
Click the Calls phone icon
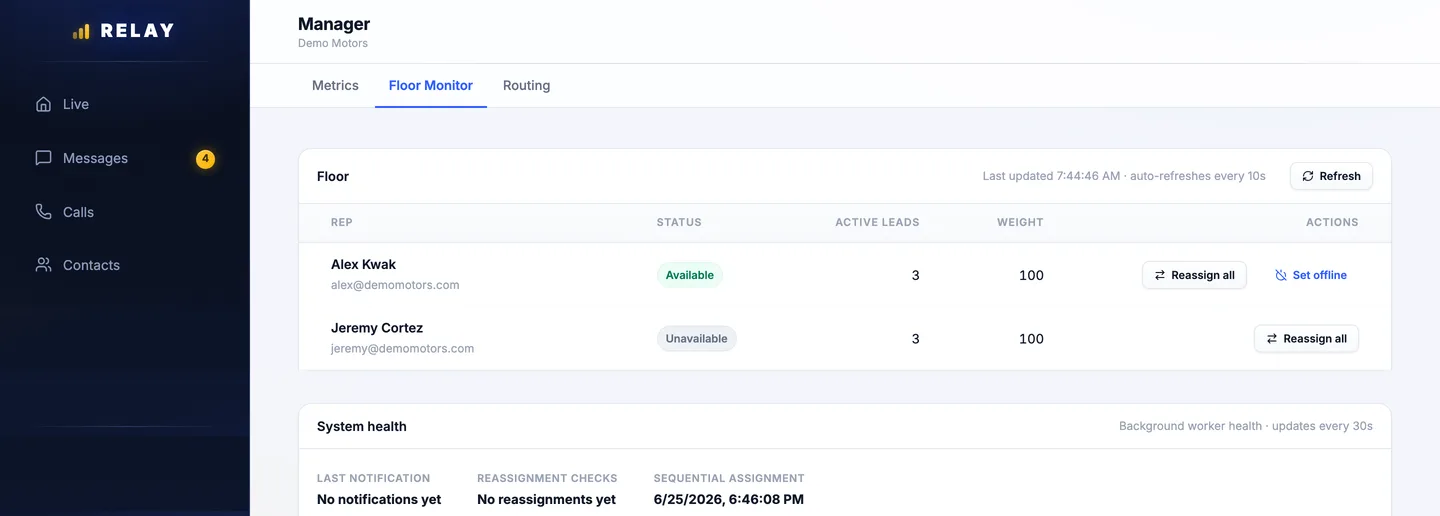pyautogui.click(x=43, y=212)
